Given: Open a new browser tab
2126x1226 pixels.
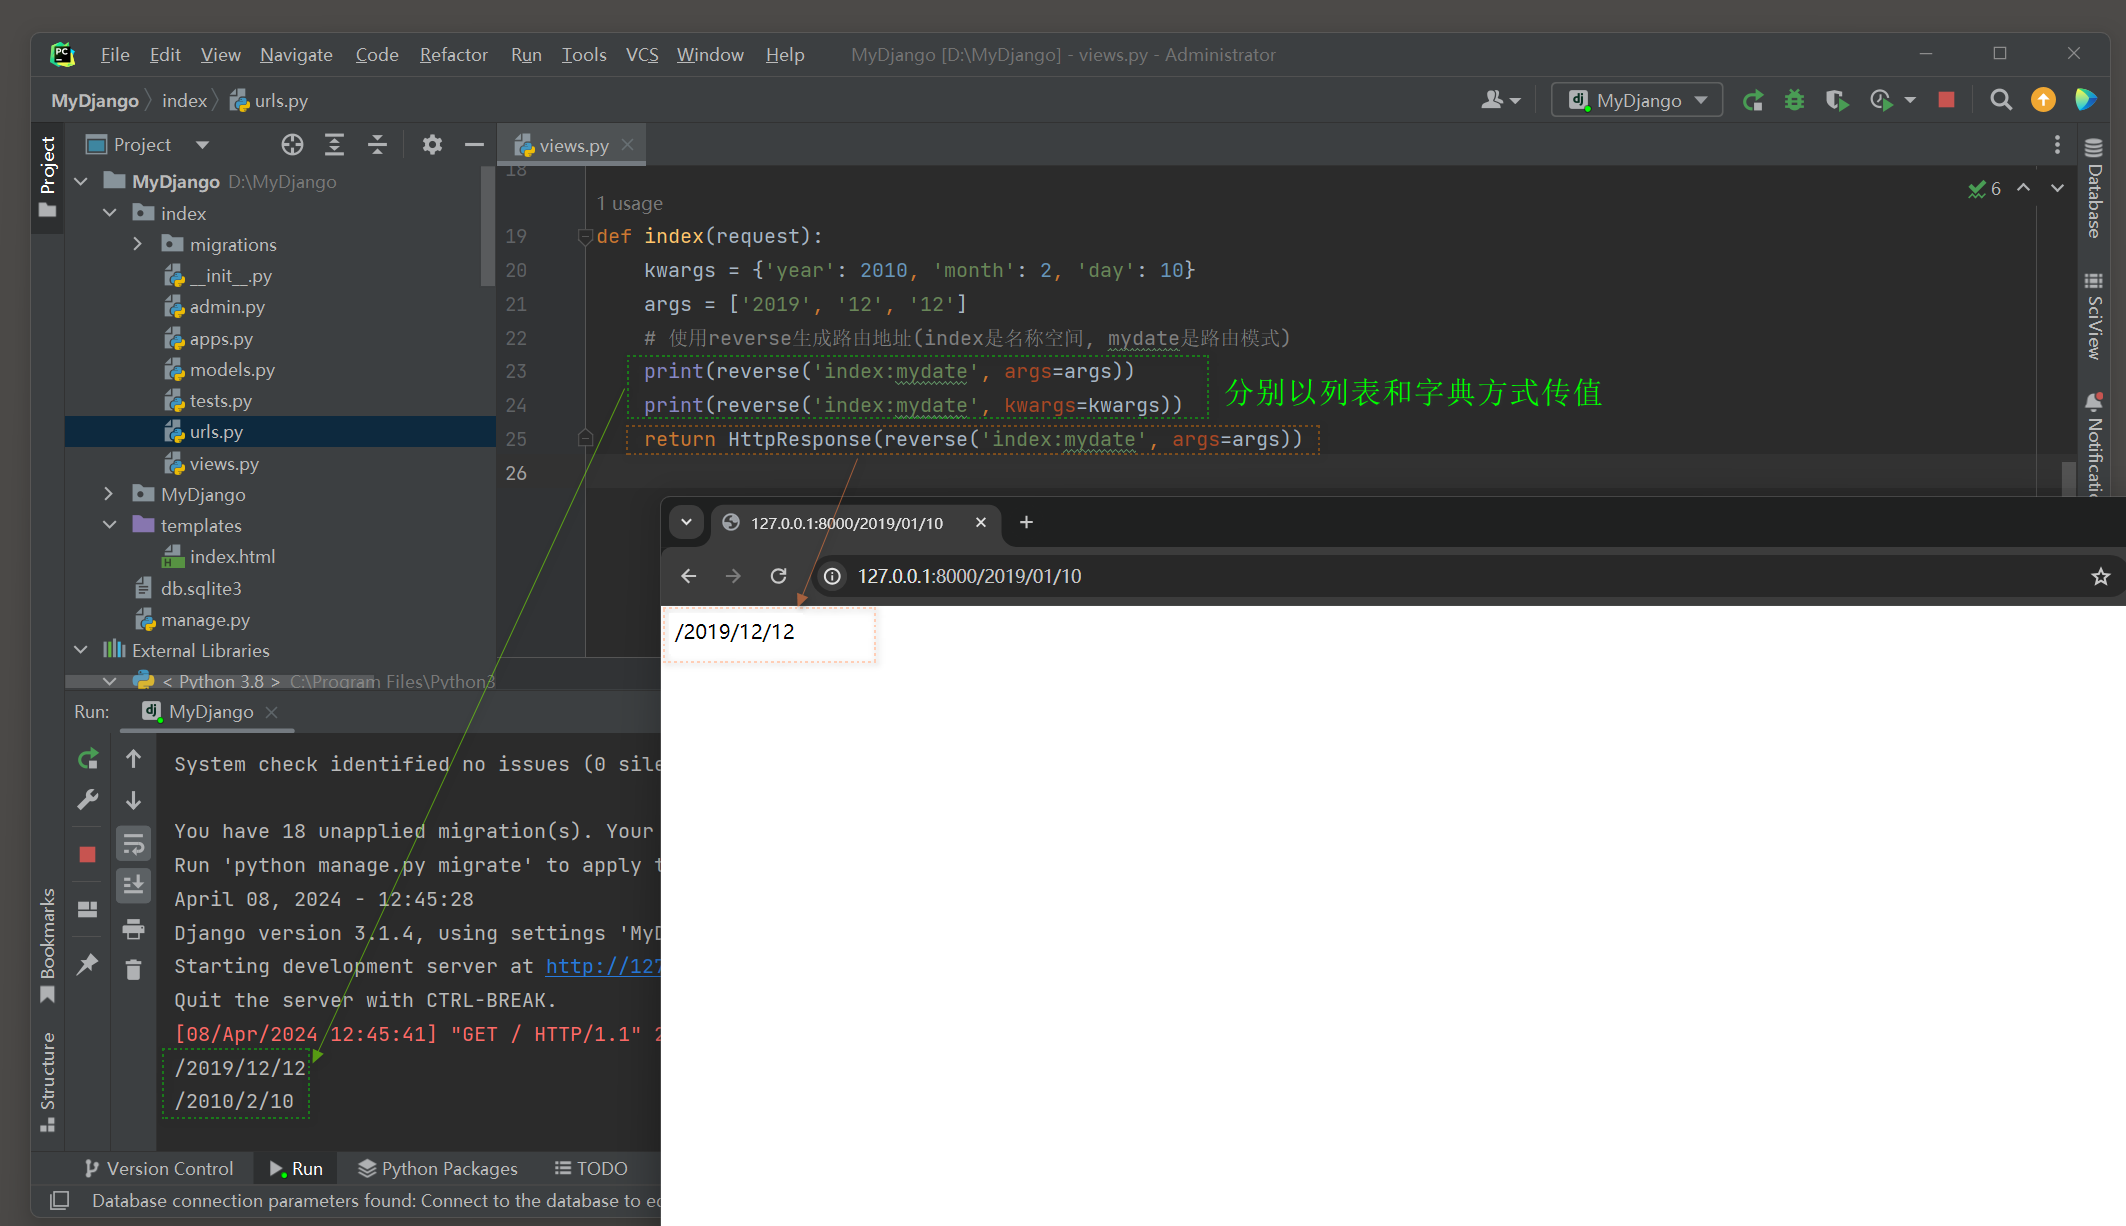Looking at the screenshot, I should (x=1026, y=522).
